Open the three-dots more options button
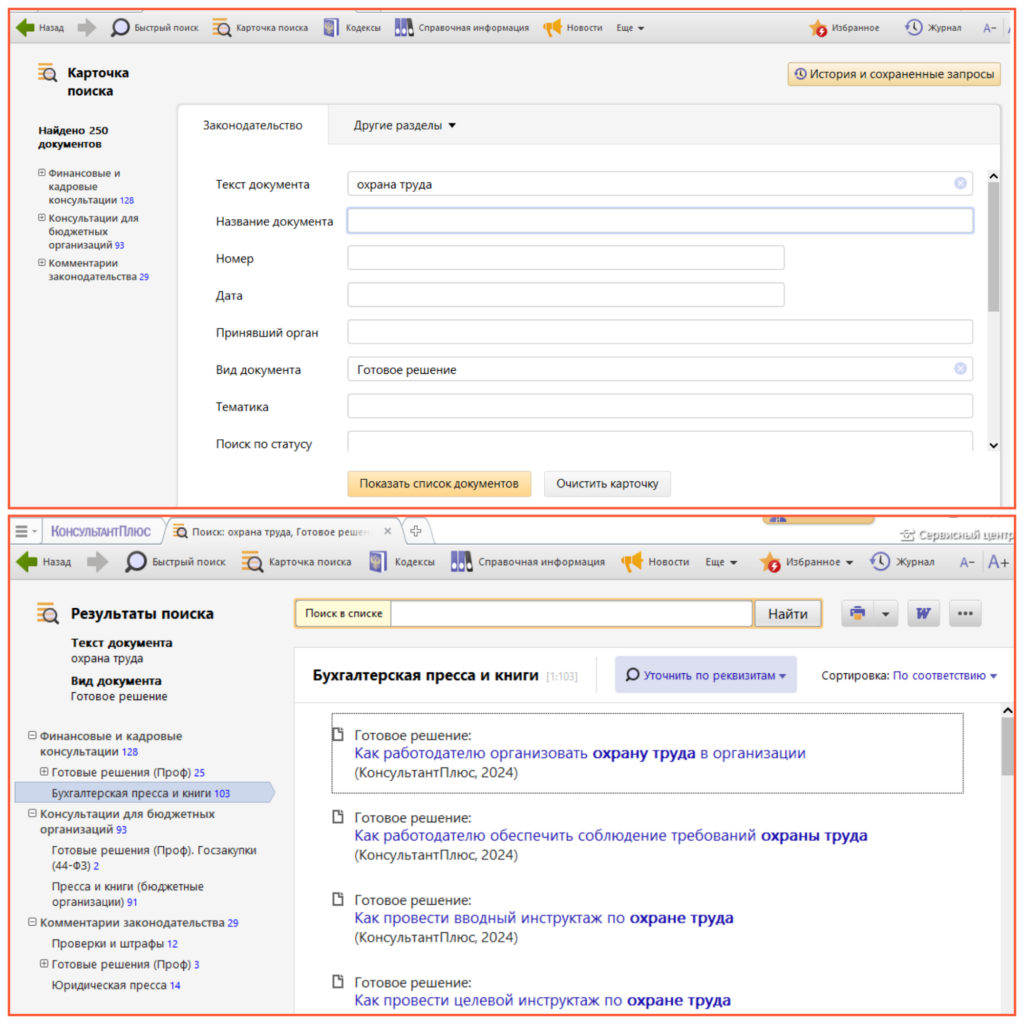1024x1024 pixels. click(x=964, y=614)
